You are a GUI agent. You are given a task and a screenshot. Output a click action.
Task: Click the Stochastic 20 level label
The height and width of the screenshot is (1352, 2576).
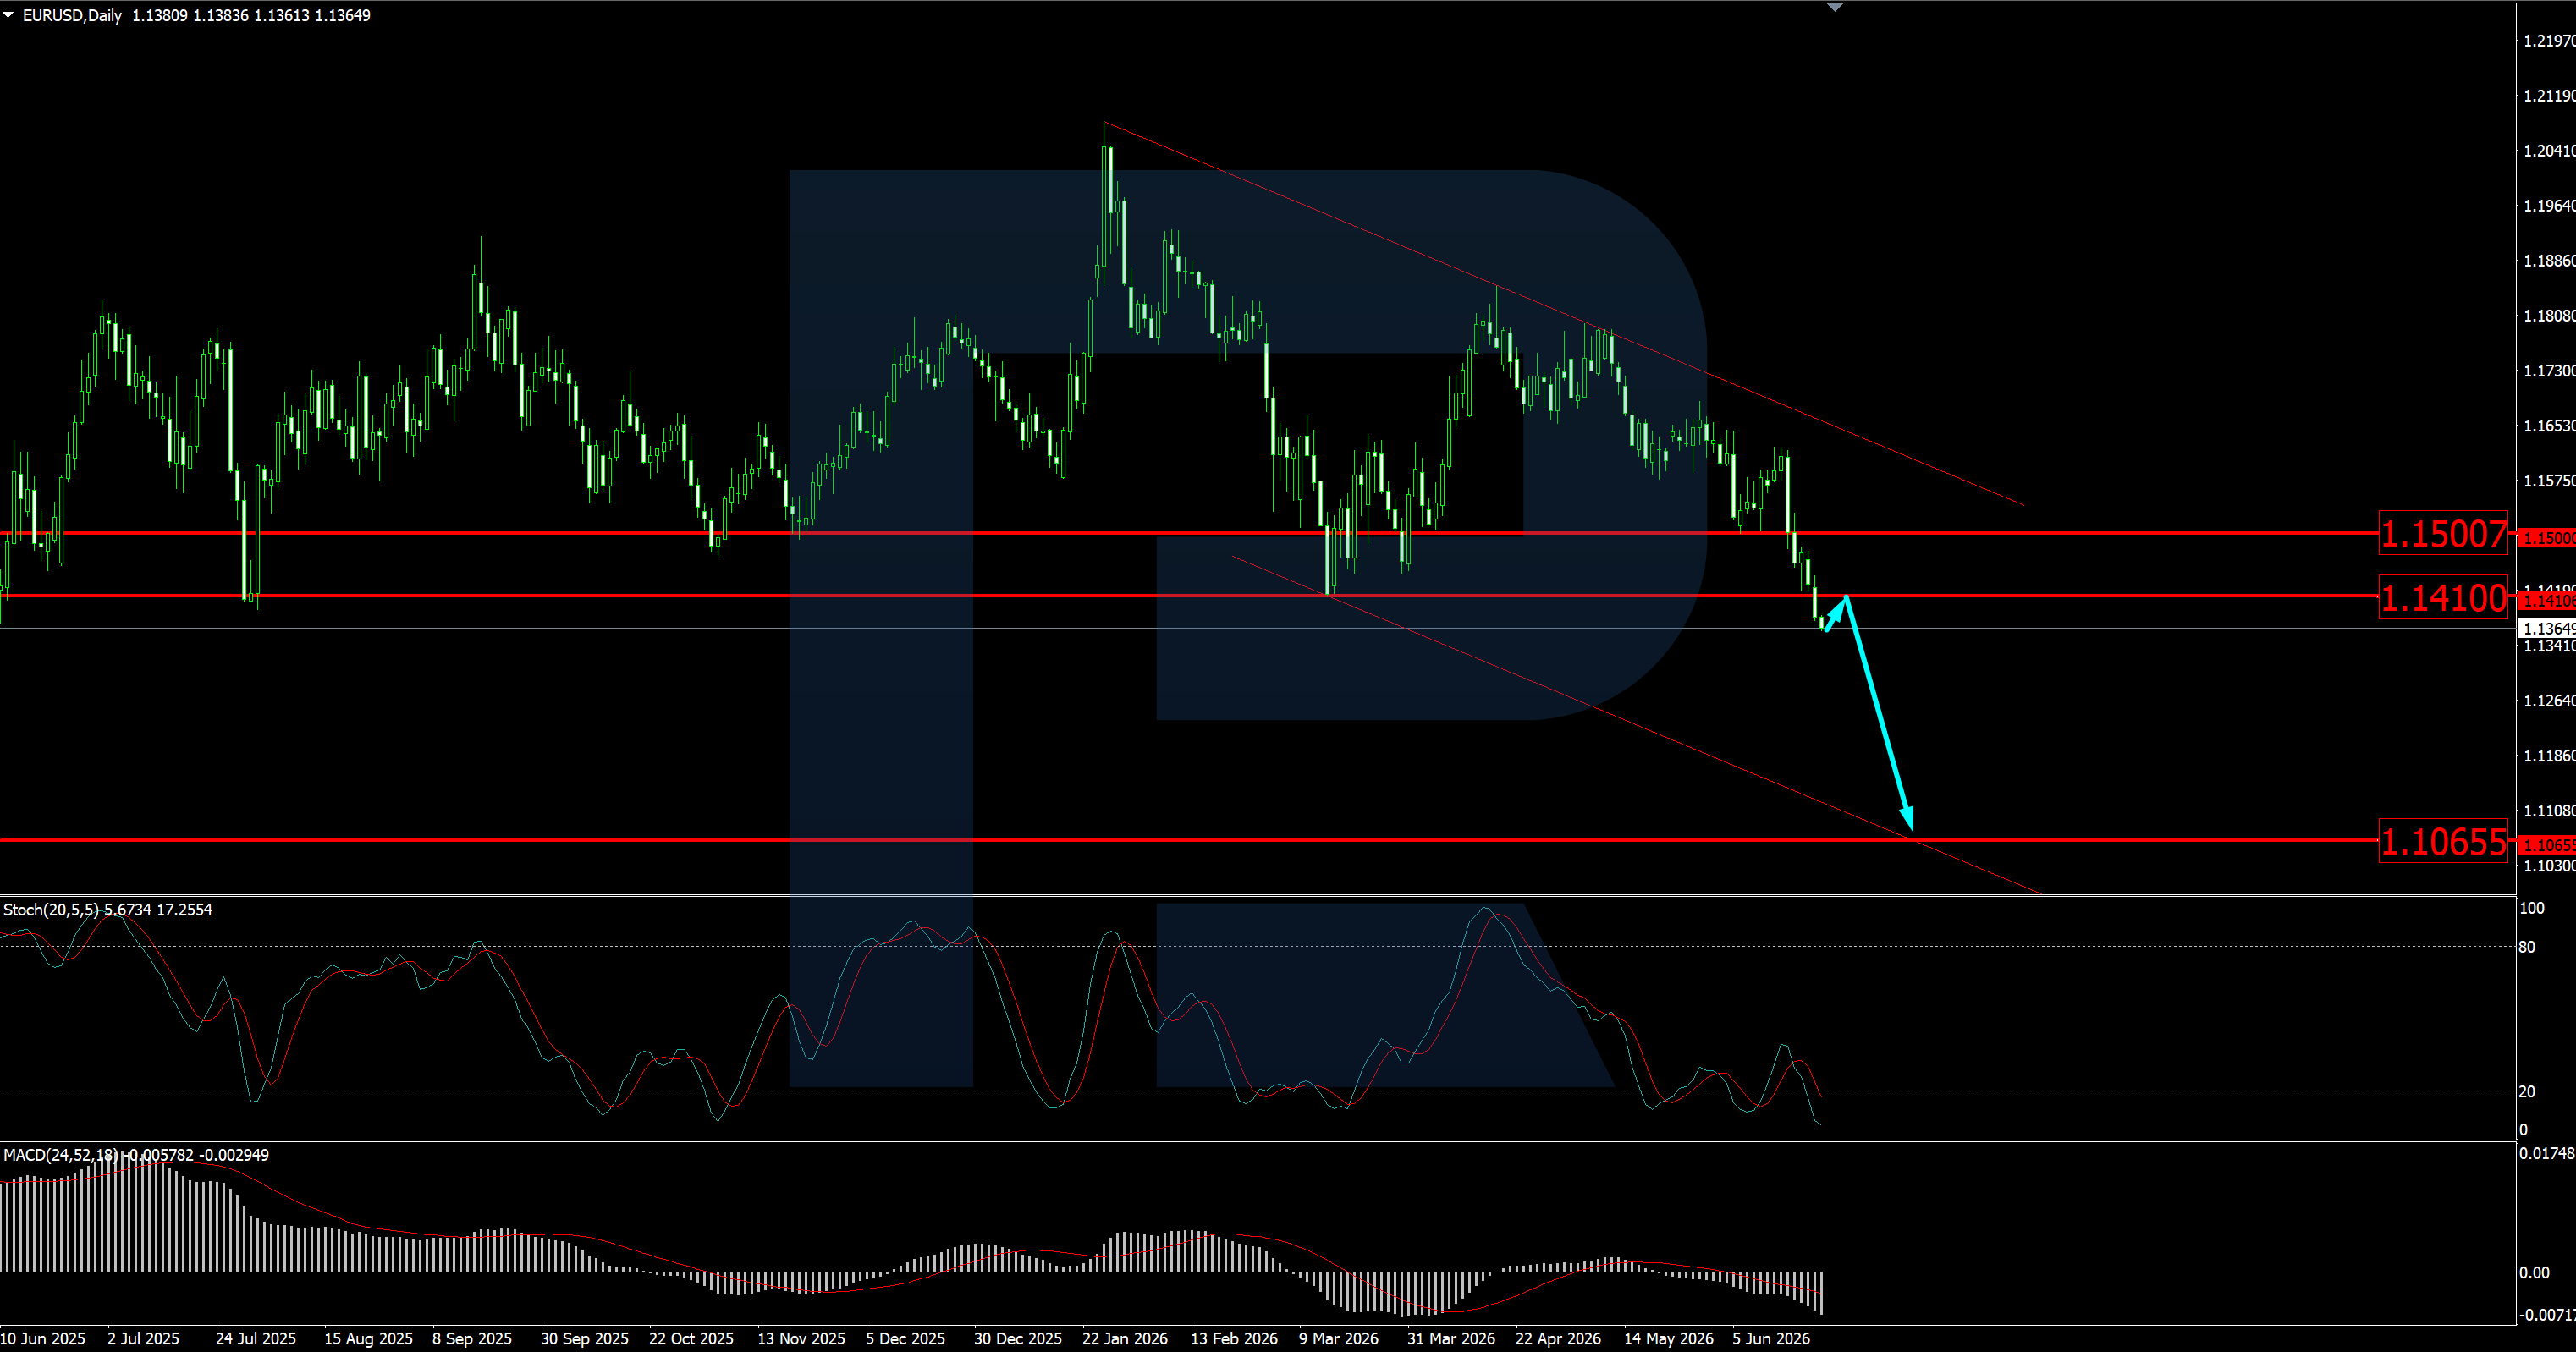click(x=2527, y=1092)
